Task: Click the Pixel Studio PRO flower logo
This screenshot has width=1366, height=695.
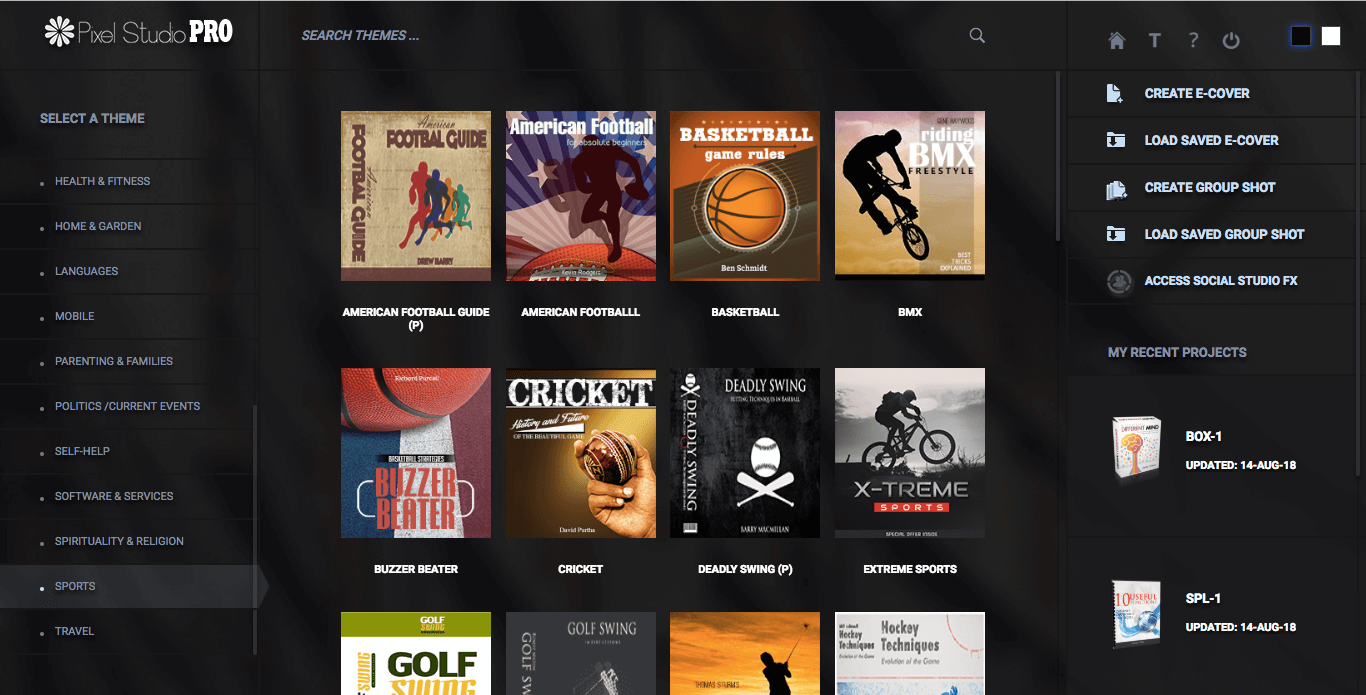Action: tap(61, 31)
